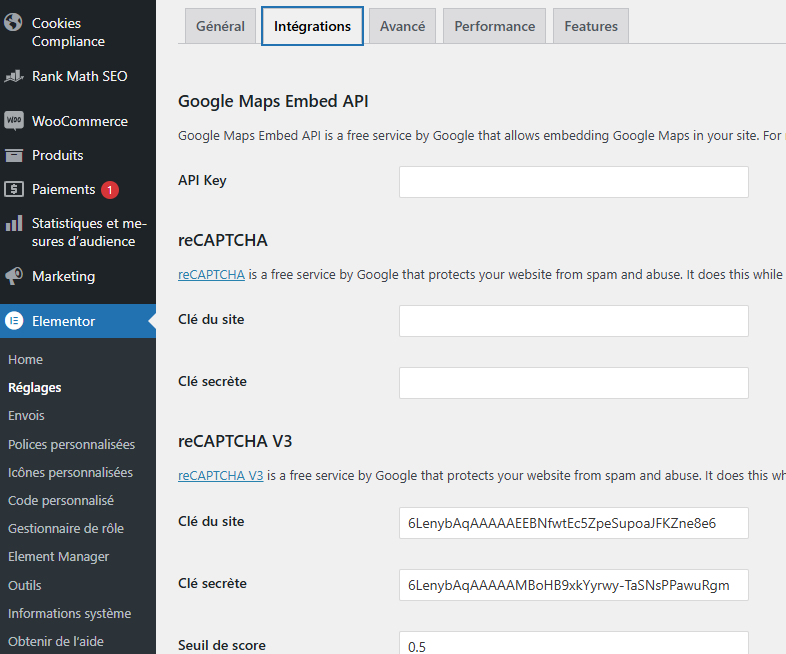This screenshot has width=786, height=654.
Task: Switch to the Général tab
Action: click(220, 26)
